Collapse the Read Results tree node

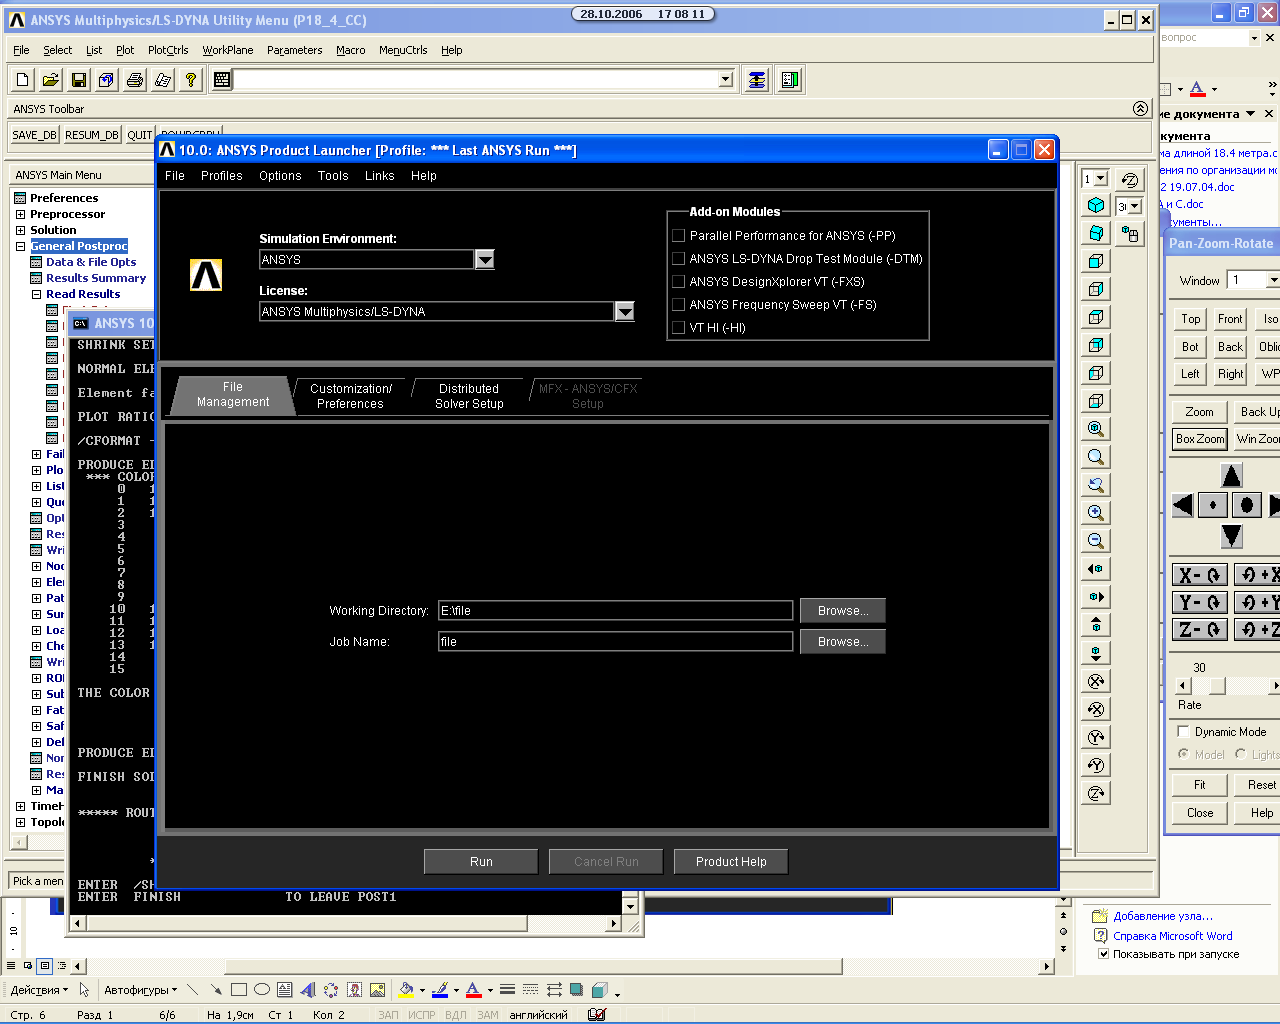[36, 294]
